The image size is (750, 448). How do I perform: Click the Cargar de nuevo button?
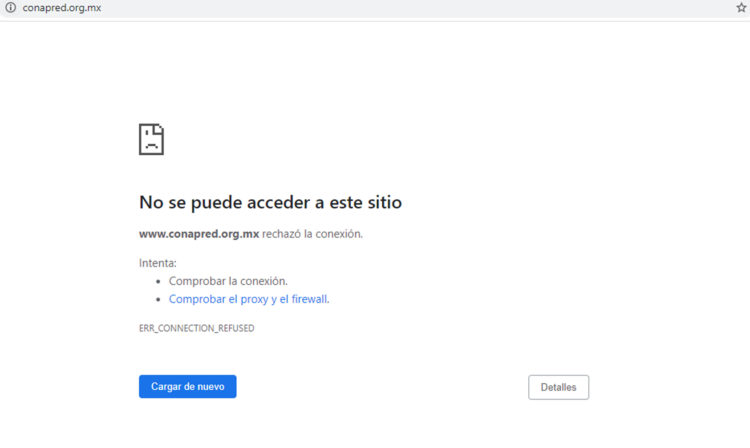pos(188,386)
